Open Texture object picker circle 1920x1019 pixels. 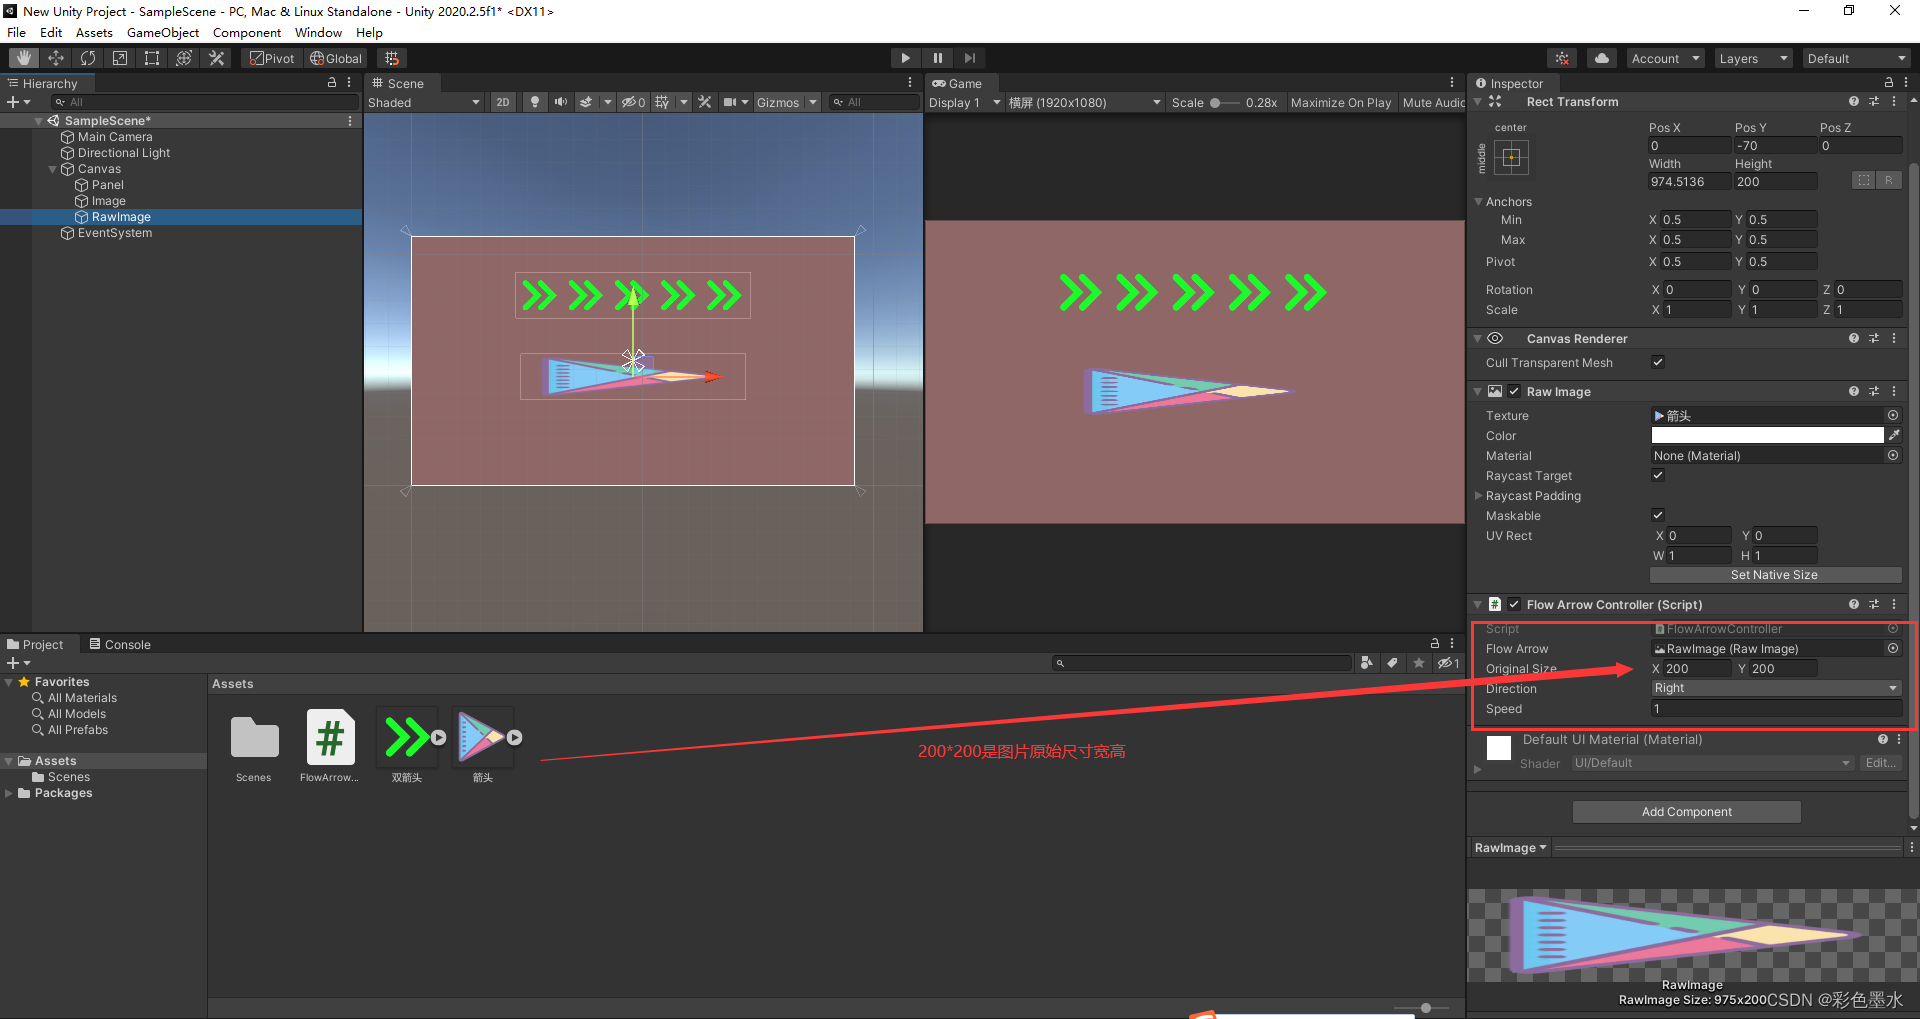[1893, 415]
